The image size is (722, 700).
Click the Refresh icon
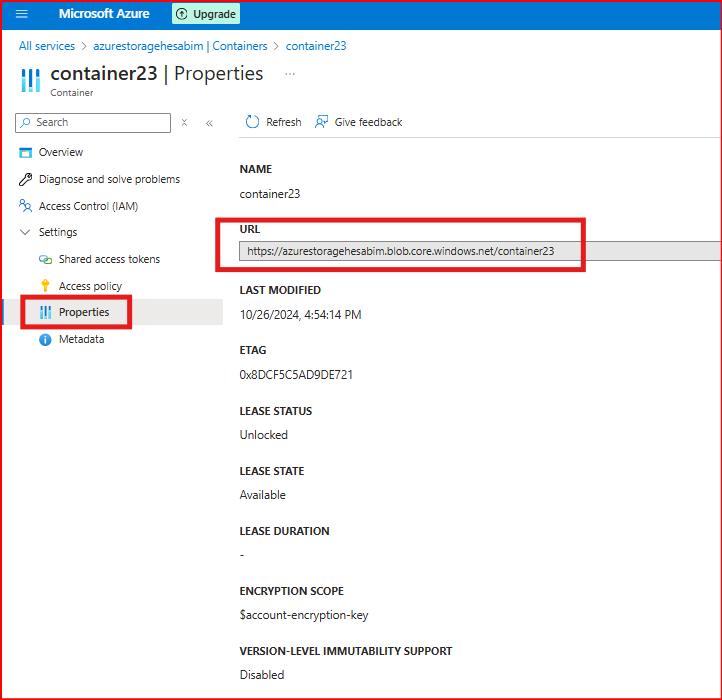(x=253, y=122)
